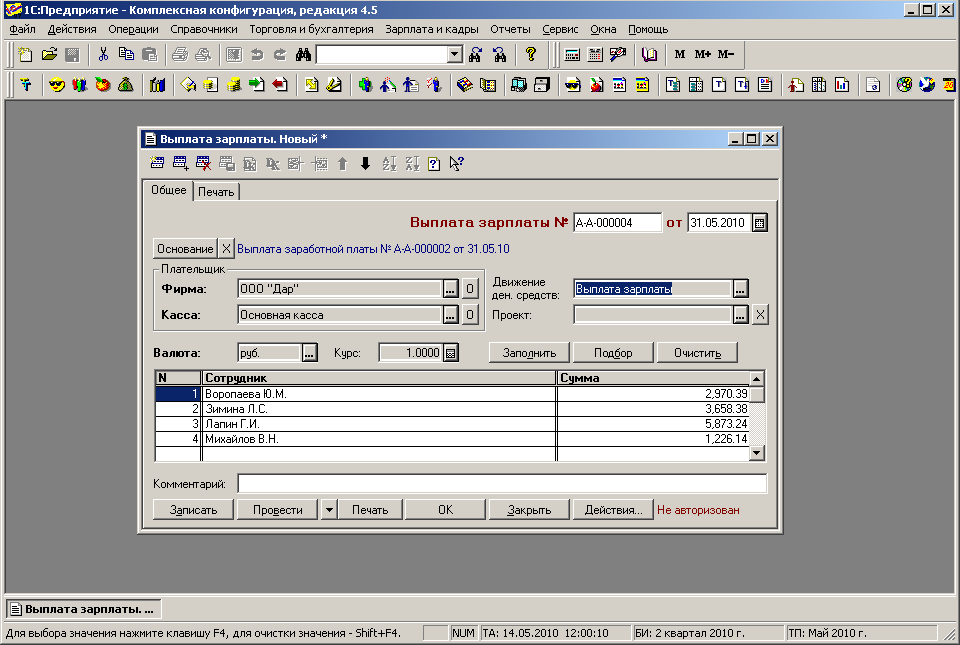Click the gray move row up arrow
This screenshot has height=645, width=960.
tap(342, 163)
